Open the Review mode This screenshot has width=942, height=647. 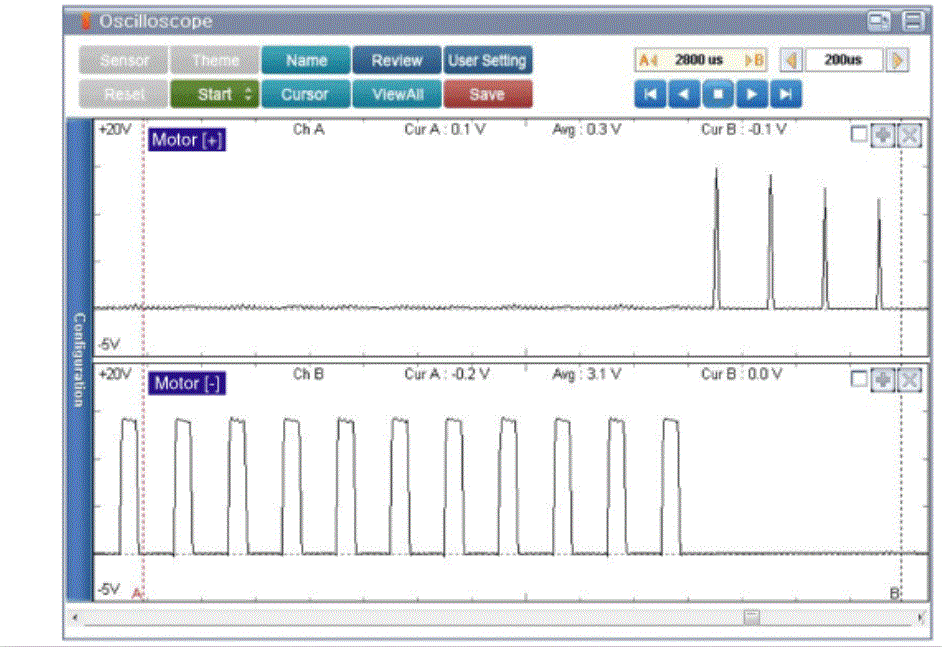(x=396, y=60)
